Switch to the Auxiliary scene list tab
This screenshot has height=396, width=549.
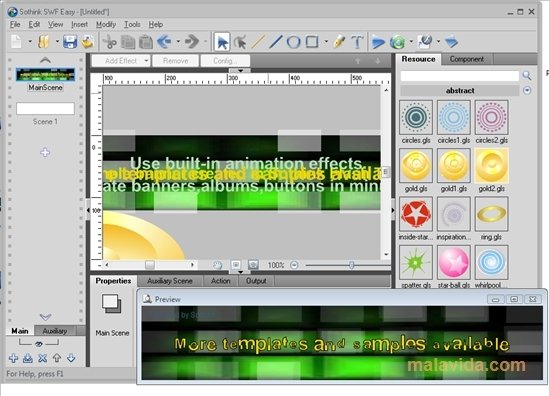pyautogui.click(x=55, y=331)
